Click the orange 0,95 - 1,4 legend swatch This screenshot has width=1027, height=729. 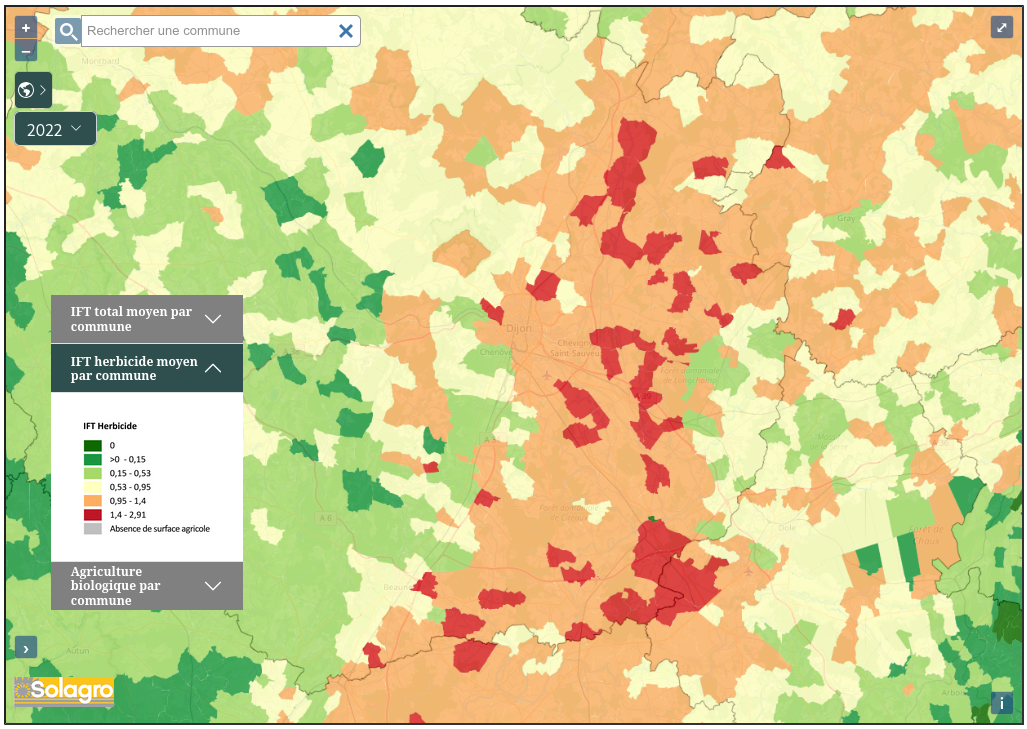click(x=93, y=501)
